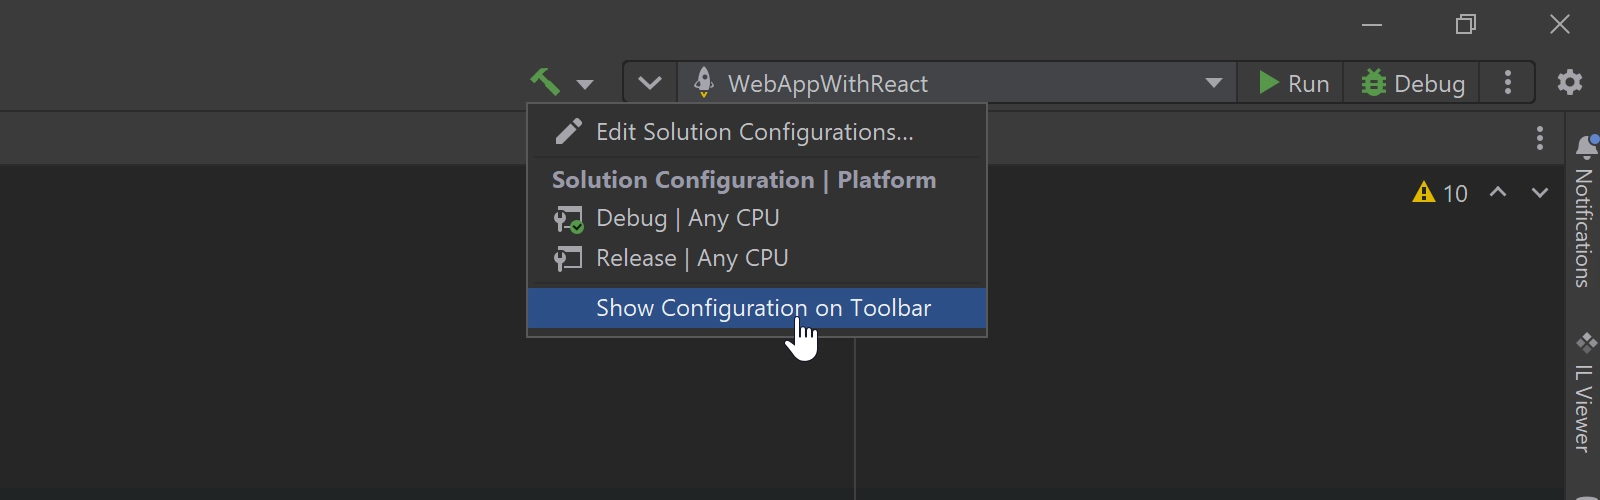
Task: Open the IL Viewer side panel
Action: point(1583,392)
